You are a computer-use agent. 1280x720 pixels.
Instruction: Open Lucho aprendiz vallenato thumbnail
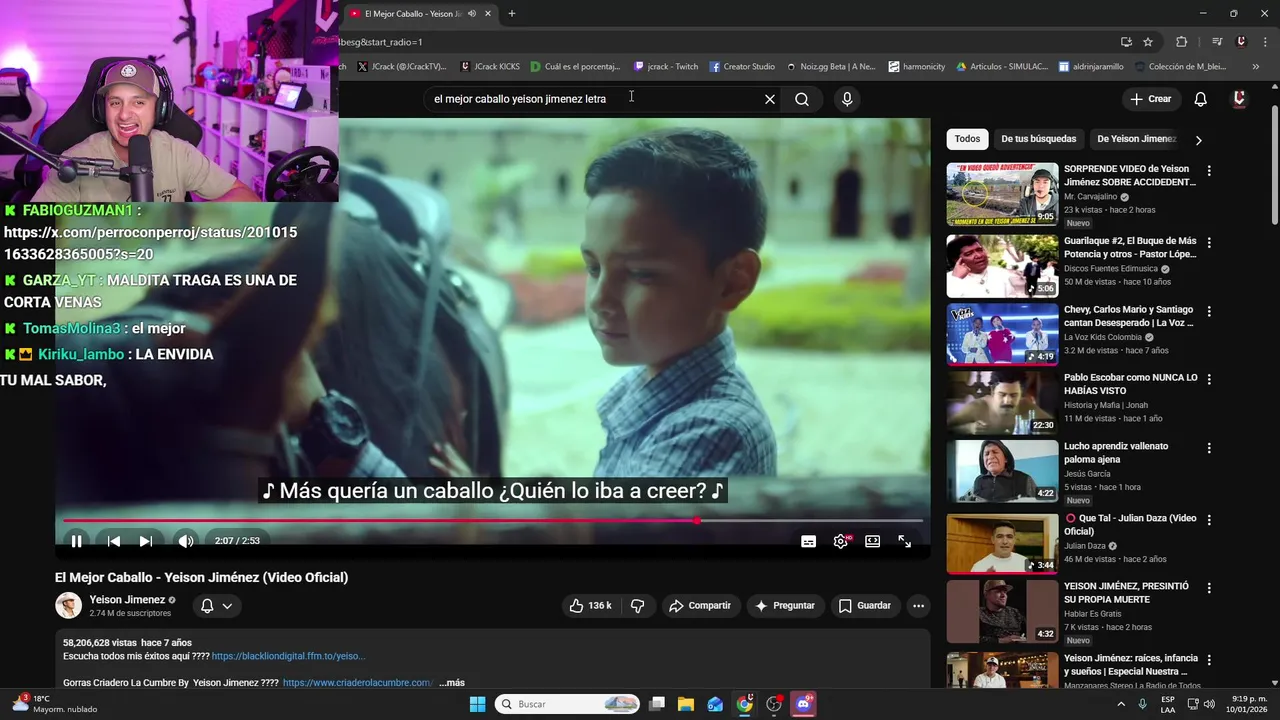pyautogui.click(x=1002, y=471)
